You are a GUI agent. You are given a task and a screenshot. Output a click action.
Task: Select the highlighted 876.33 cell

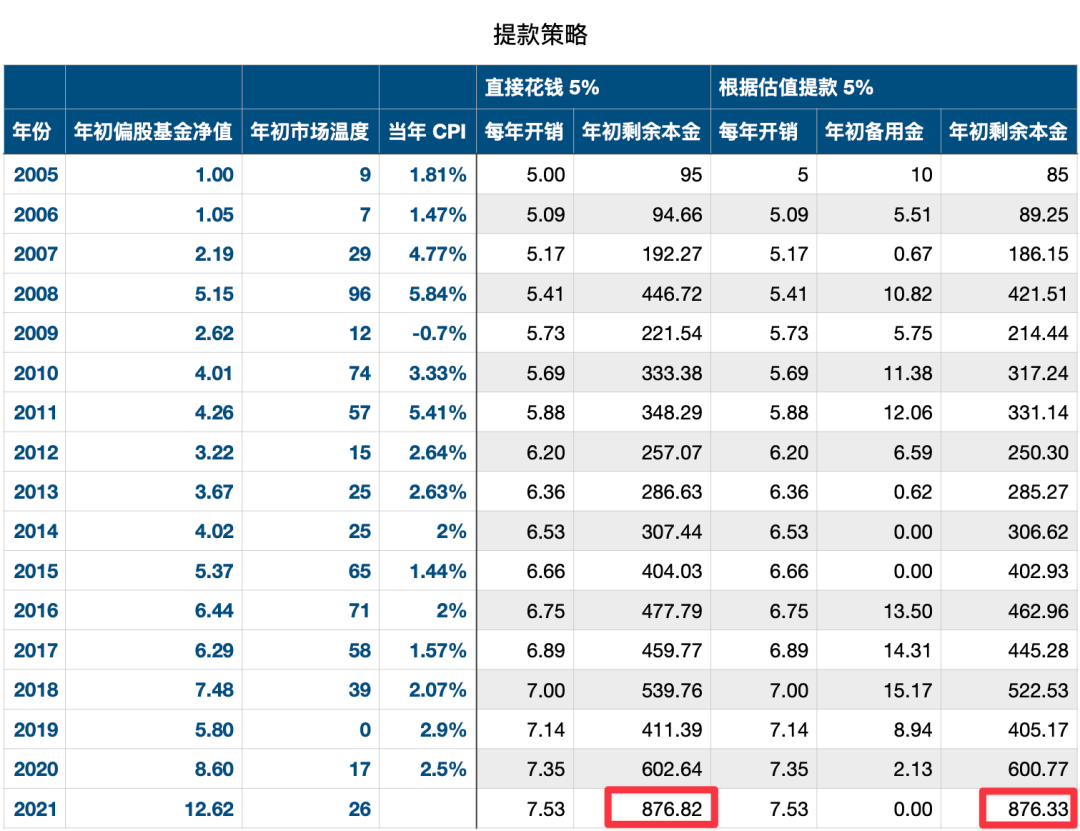tap(1029, 808)
